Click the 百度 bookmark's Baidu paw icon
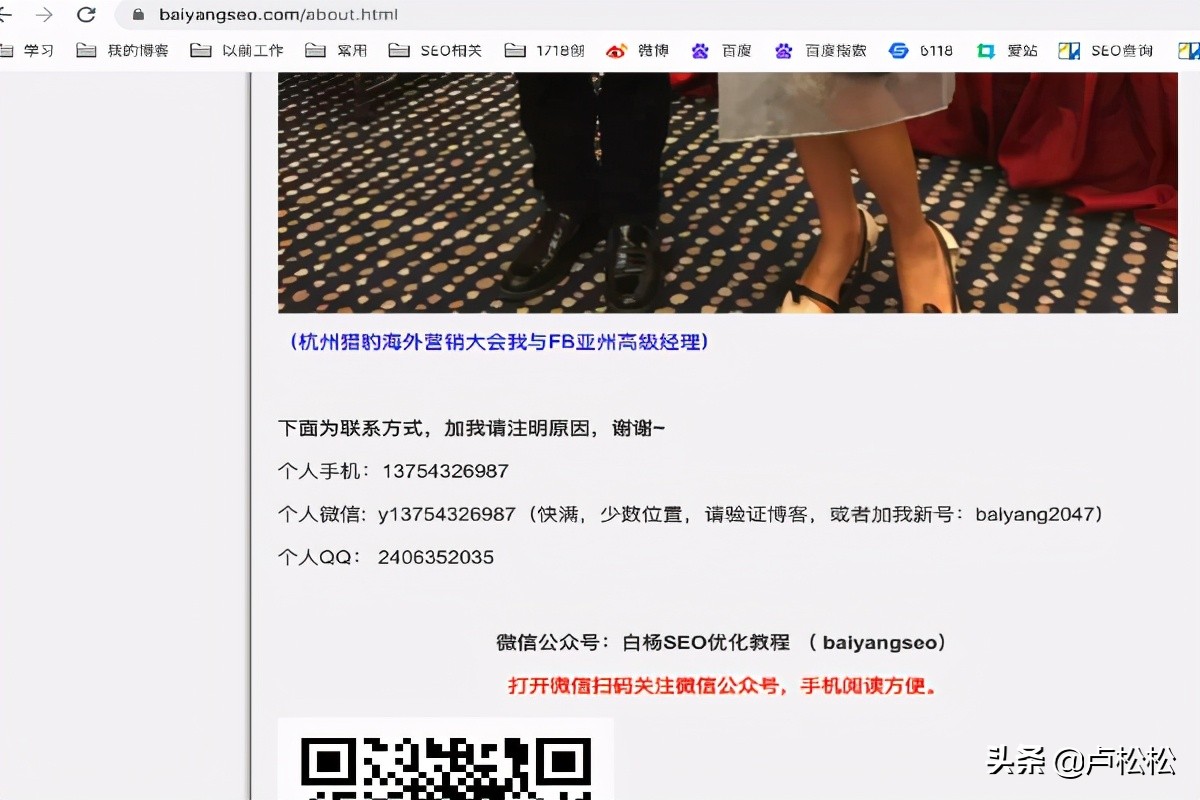This screenshot has height=800, width=1200. point(699,49)
